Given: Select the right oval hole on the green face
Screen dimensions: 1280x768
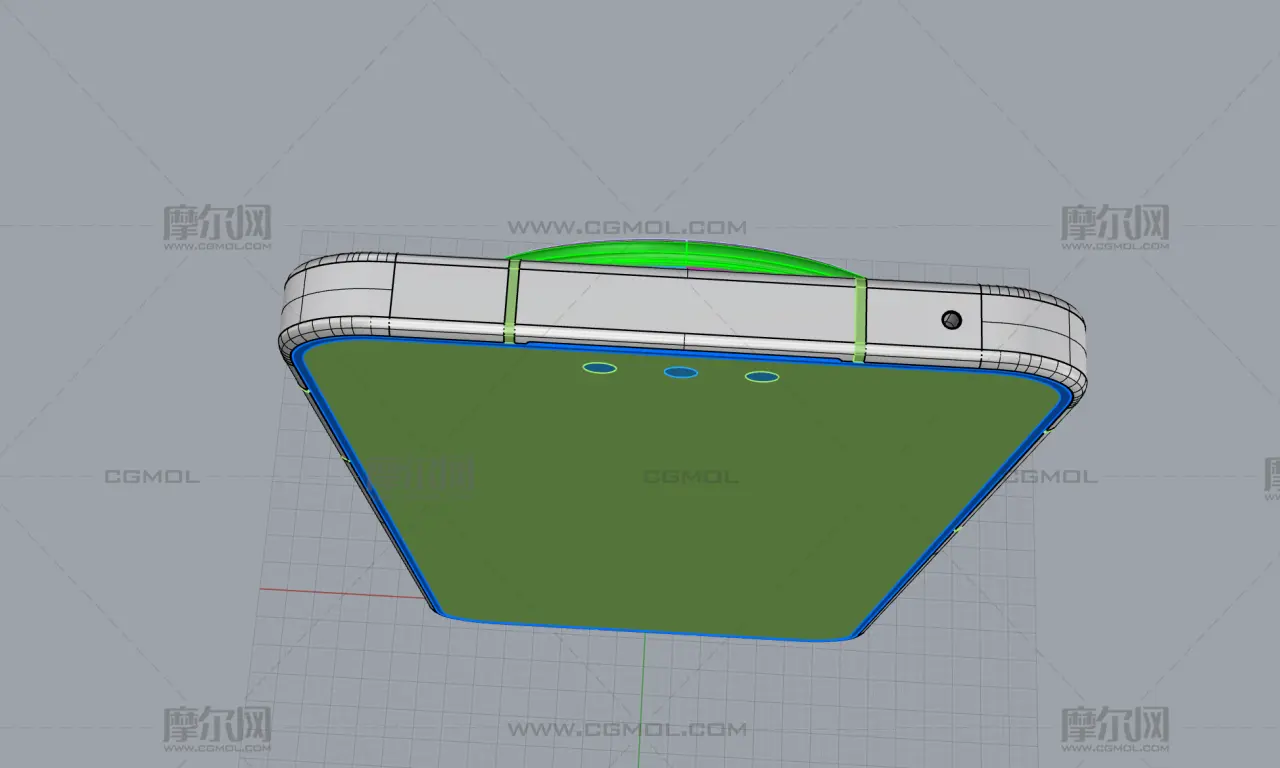Looking at the screenshot, I should (x=762, y=377).
